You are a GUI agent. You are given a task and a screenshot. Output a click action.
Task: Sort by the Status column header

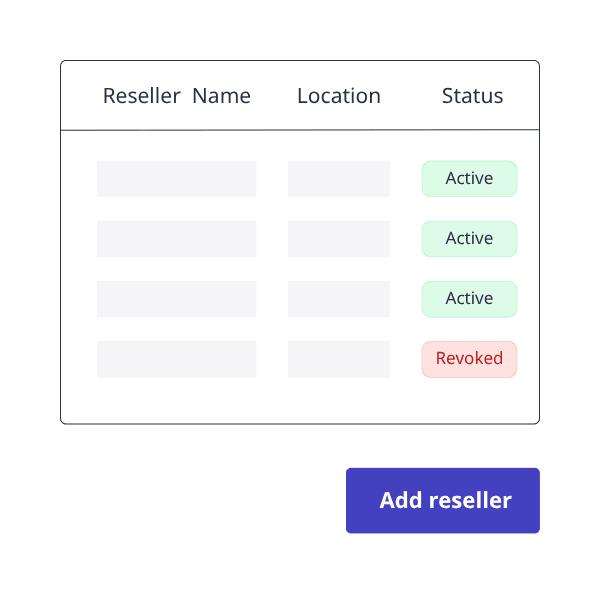(x=472, y=96)
